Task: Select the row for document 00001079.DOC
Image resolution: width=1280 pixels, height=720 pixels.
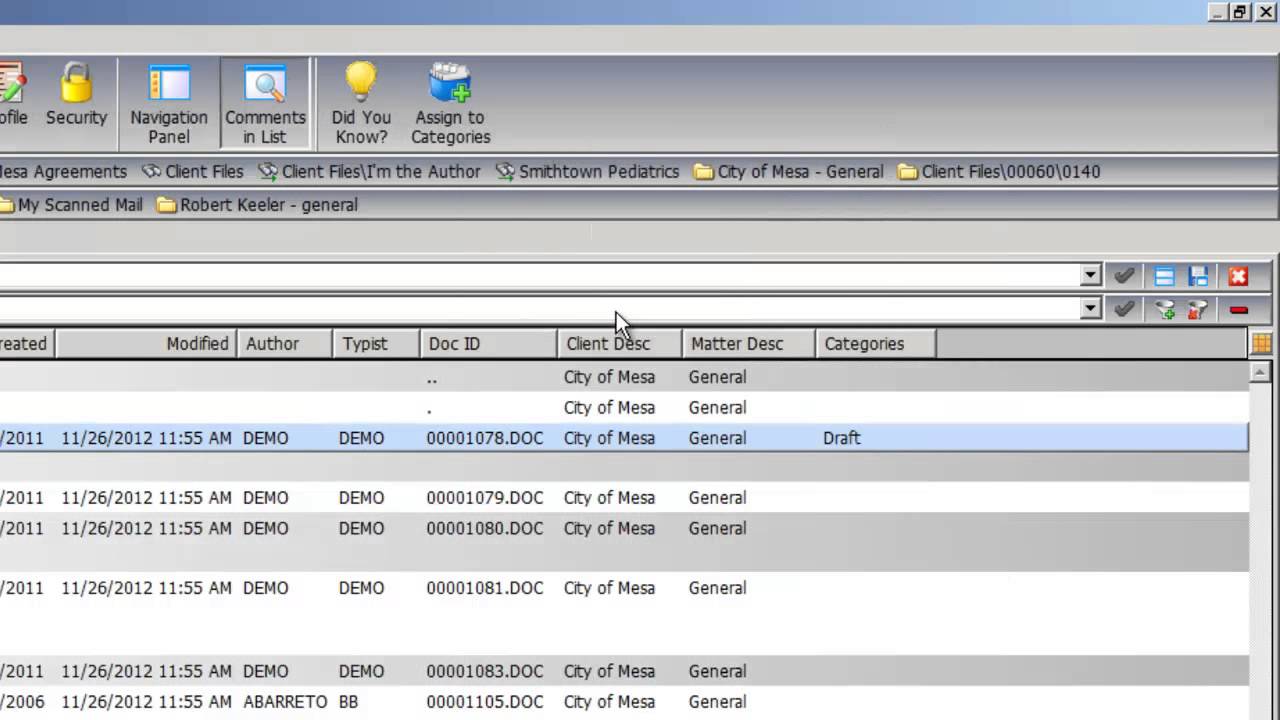Action: (485, 498)
